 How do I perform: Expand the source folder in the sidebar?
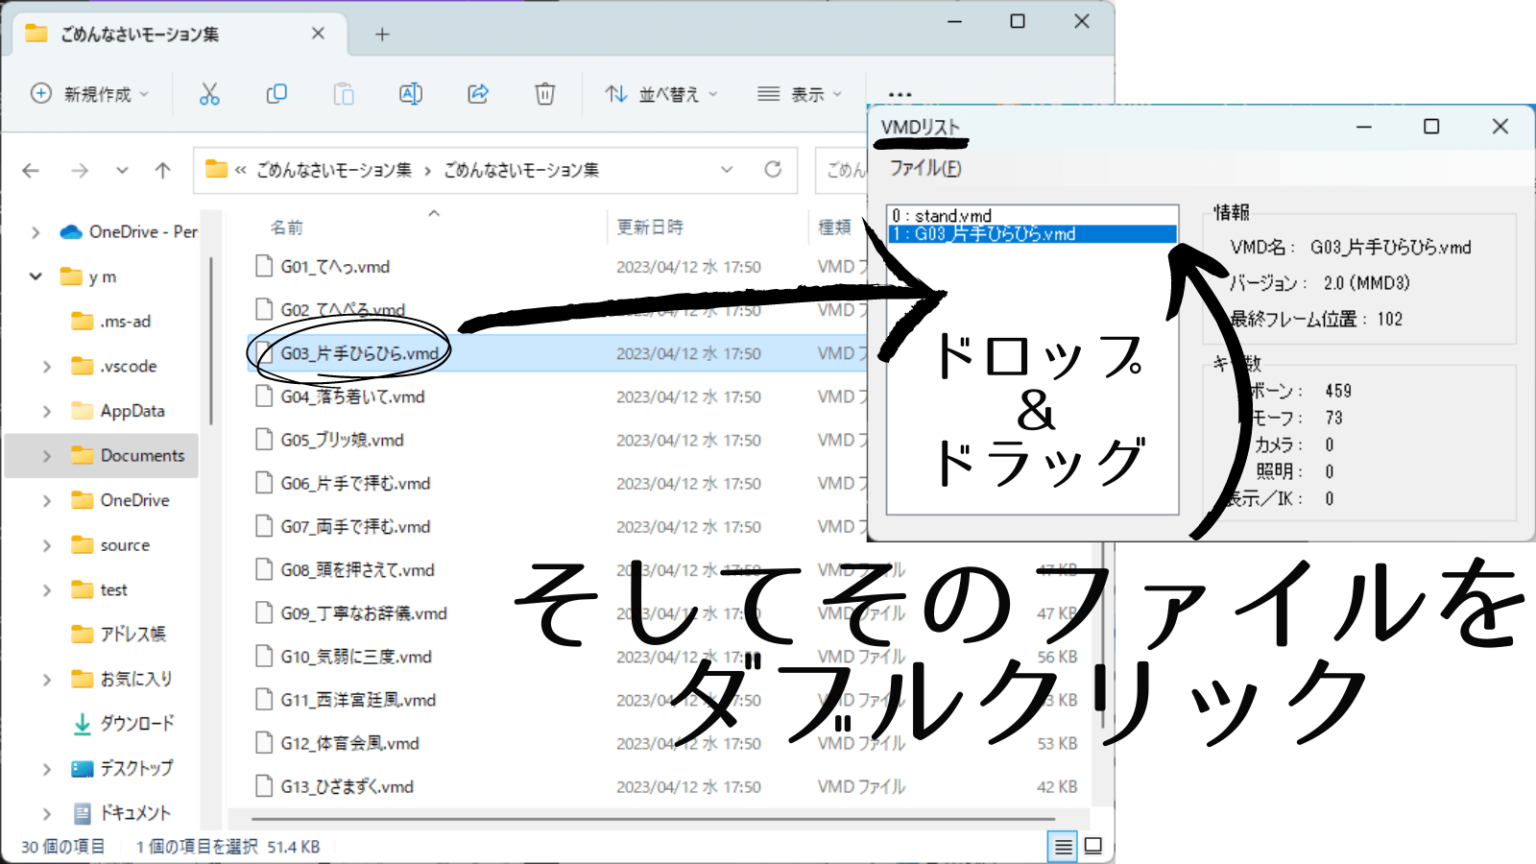pos(46,545)
